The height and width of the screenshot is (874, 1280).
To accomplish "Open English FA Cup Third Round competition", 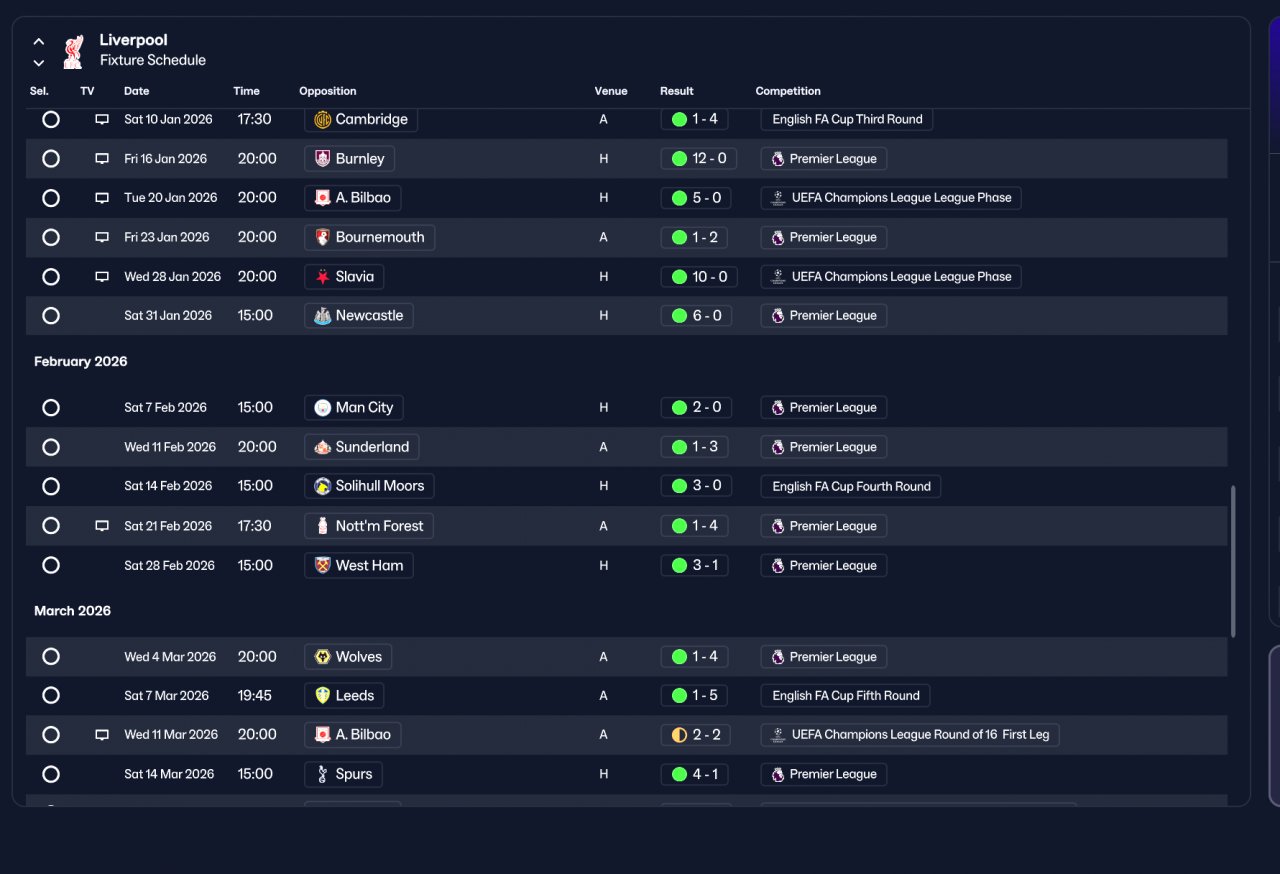I will point(847,120).
